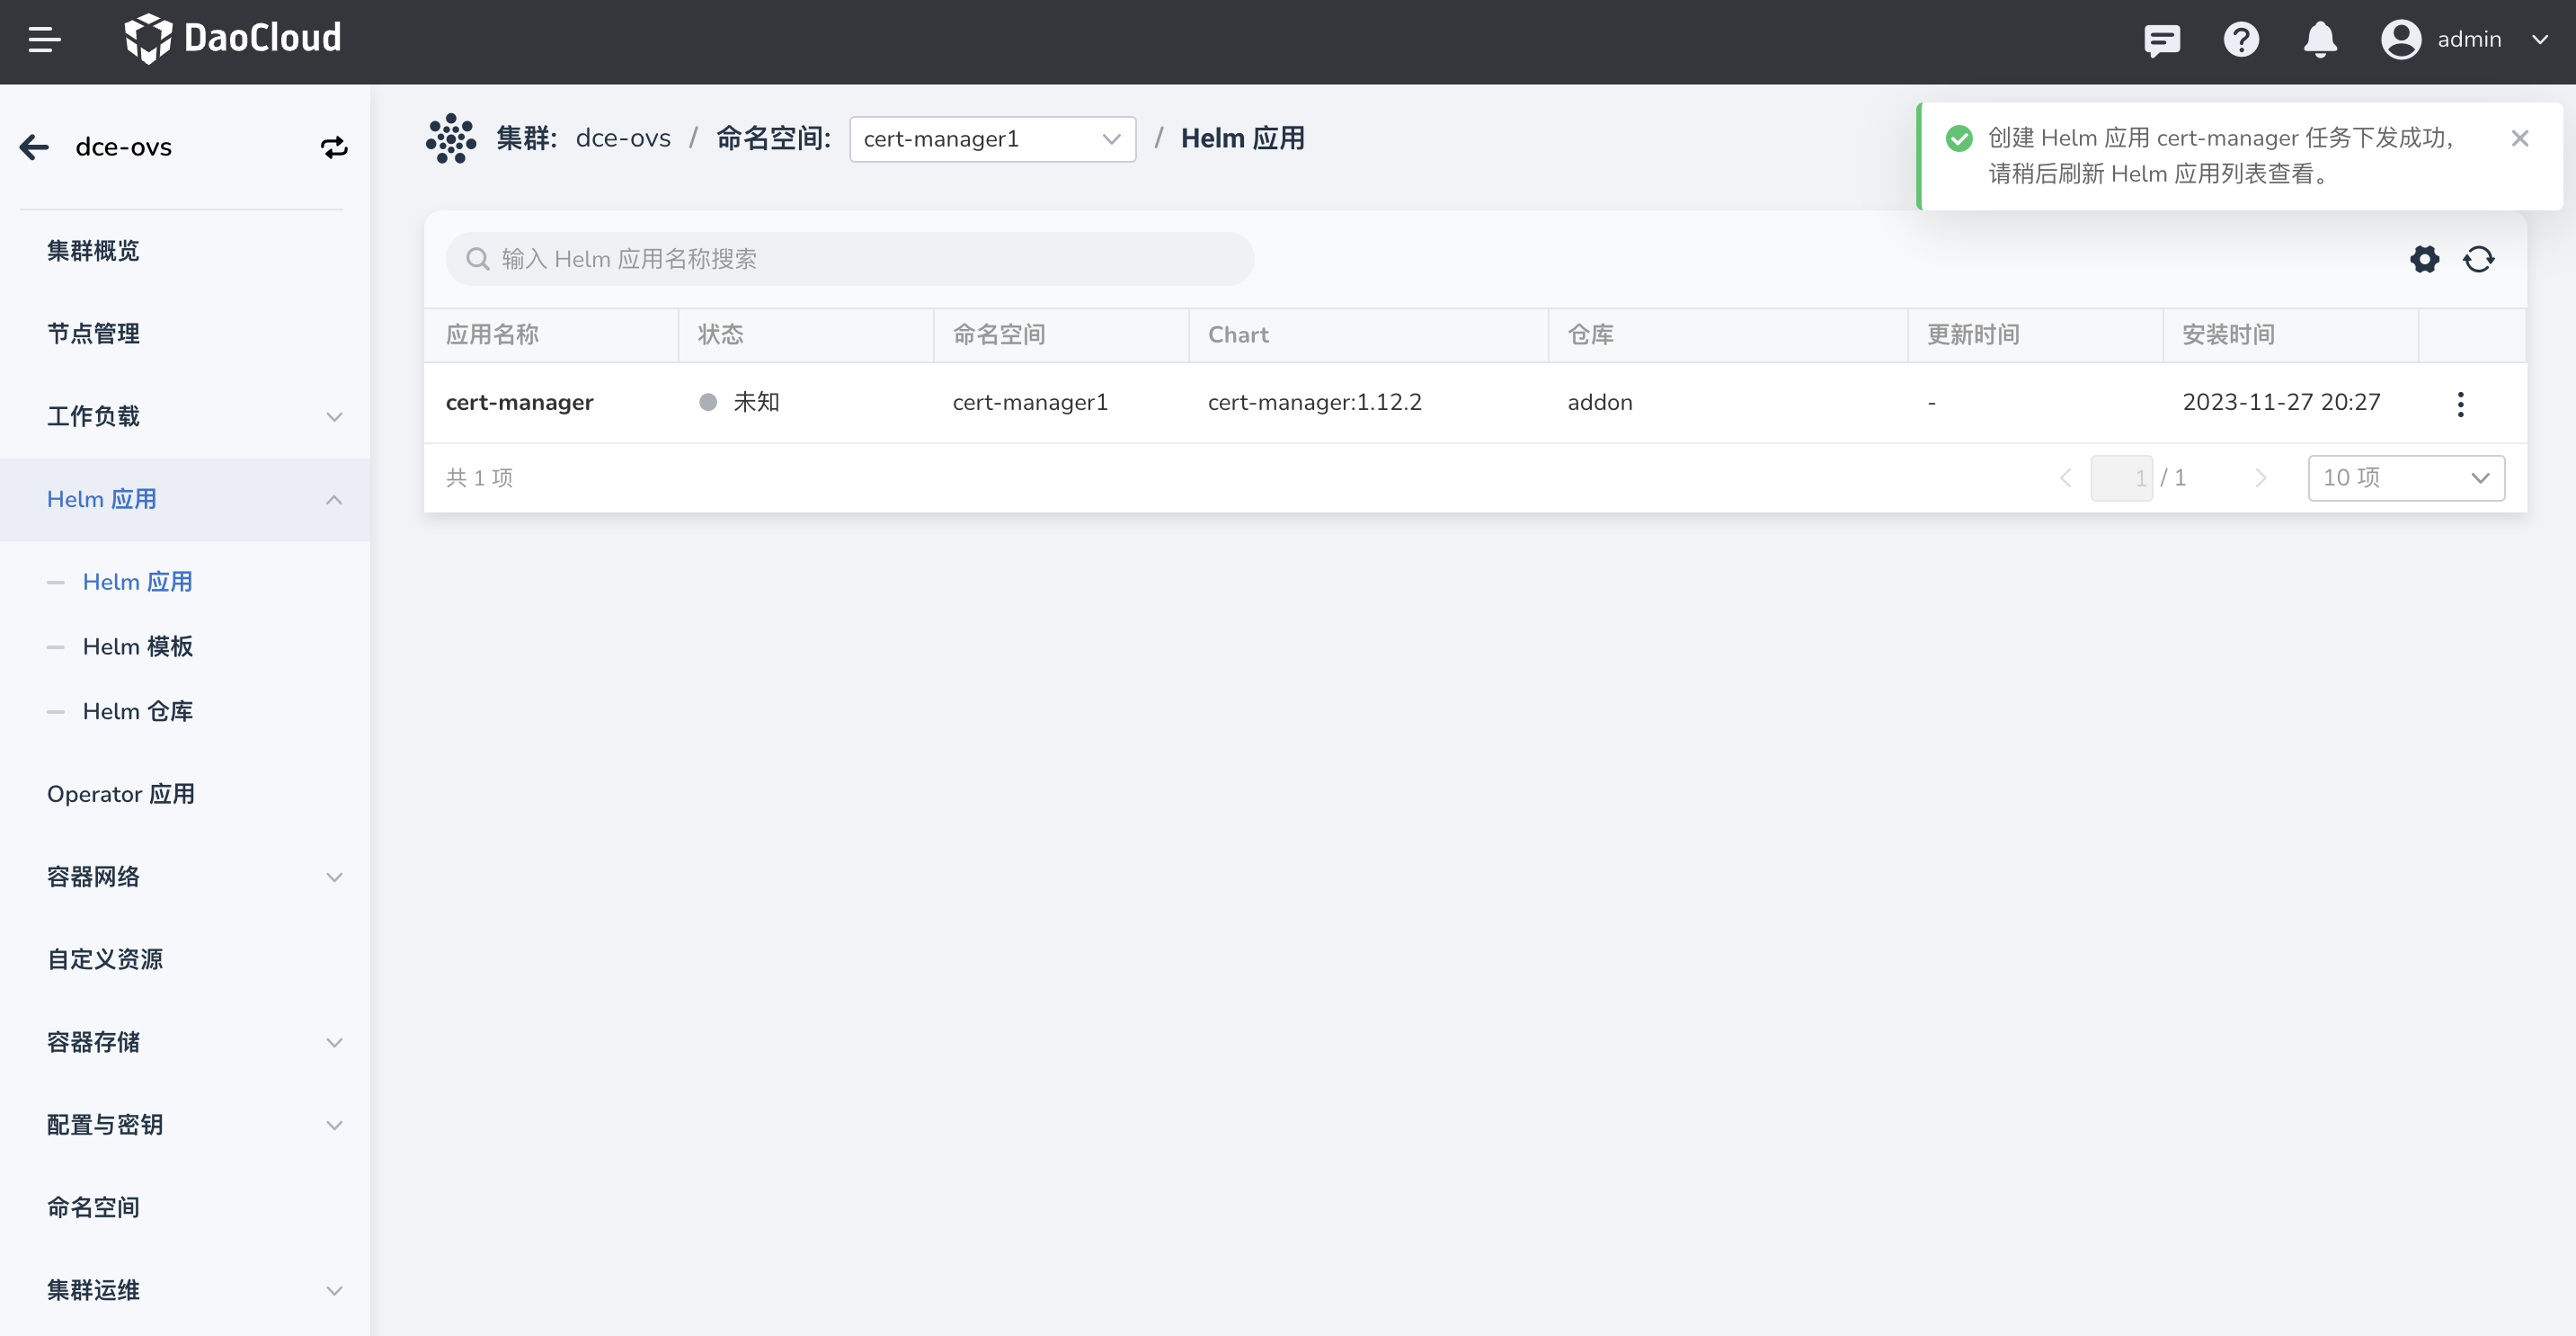Screen dimensions: 2576x1336
Task: Open the cert-manager application link
Action: point(519,402)
